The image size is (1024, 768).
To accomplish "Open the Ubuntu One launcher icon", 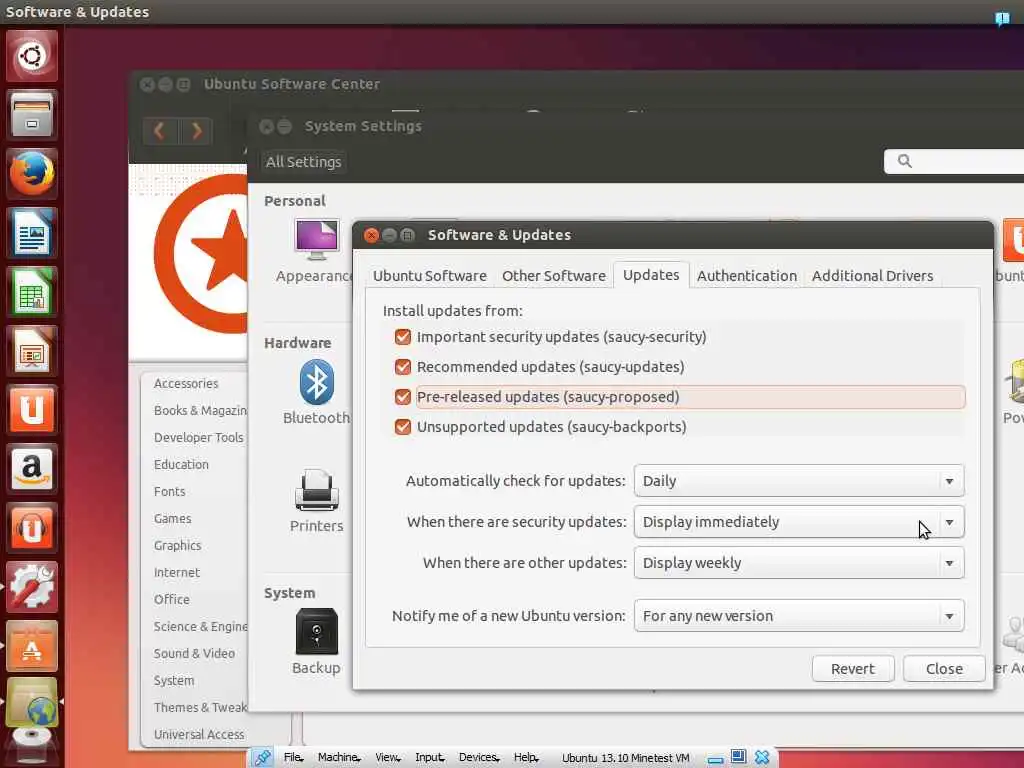I will [x=32, y=409].
